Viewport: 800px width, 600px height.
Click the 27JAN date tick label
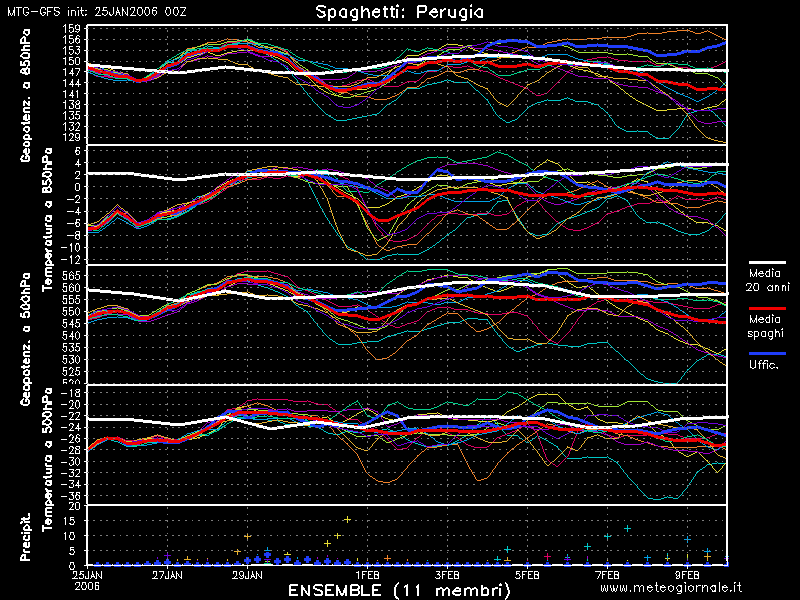(x=167, y=575)
